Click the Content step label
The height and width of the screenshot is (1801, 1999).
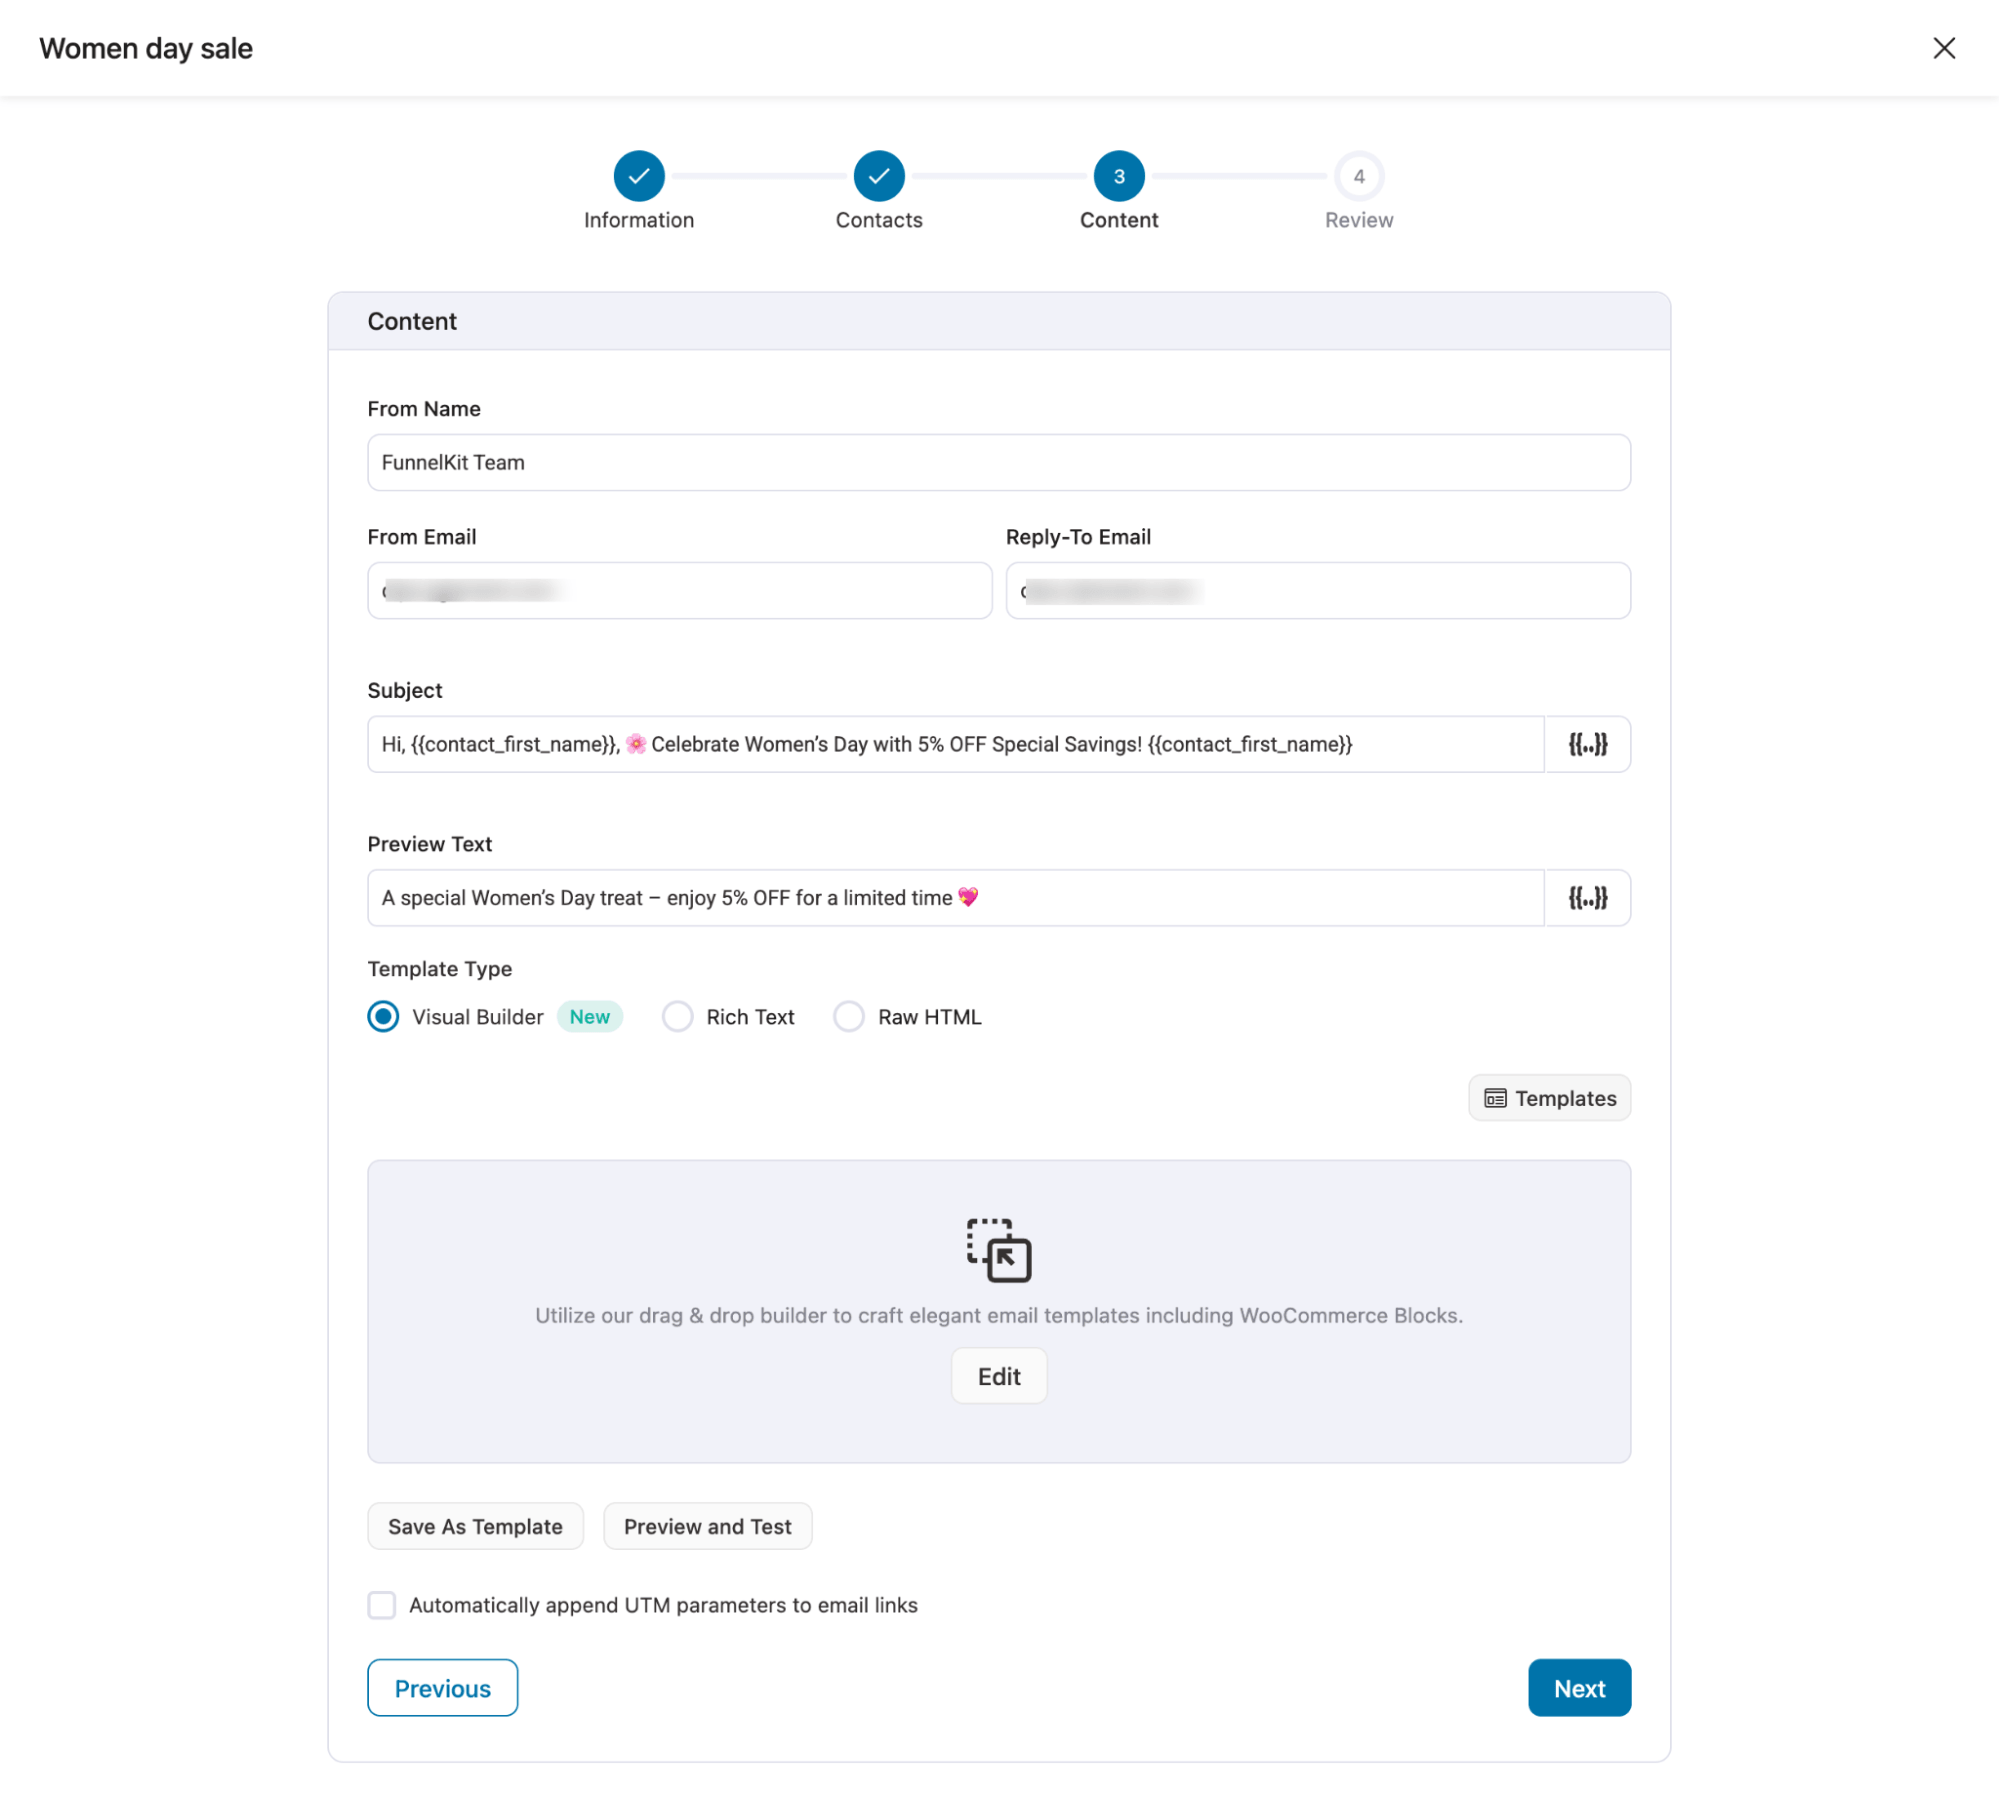(1119, 220)
